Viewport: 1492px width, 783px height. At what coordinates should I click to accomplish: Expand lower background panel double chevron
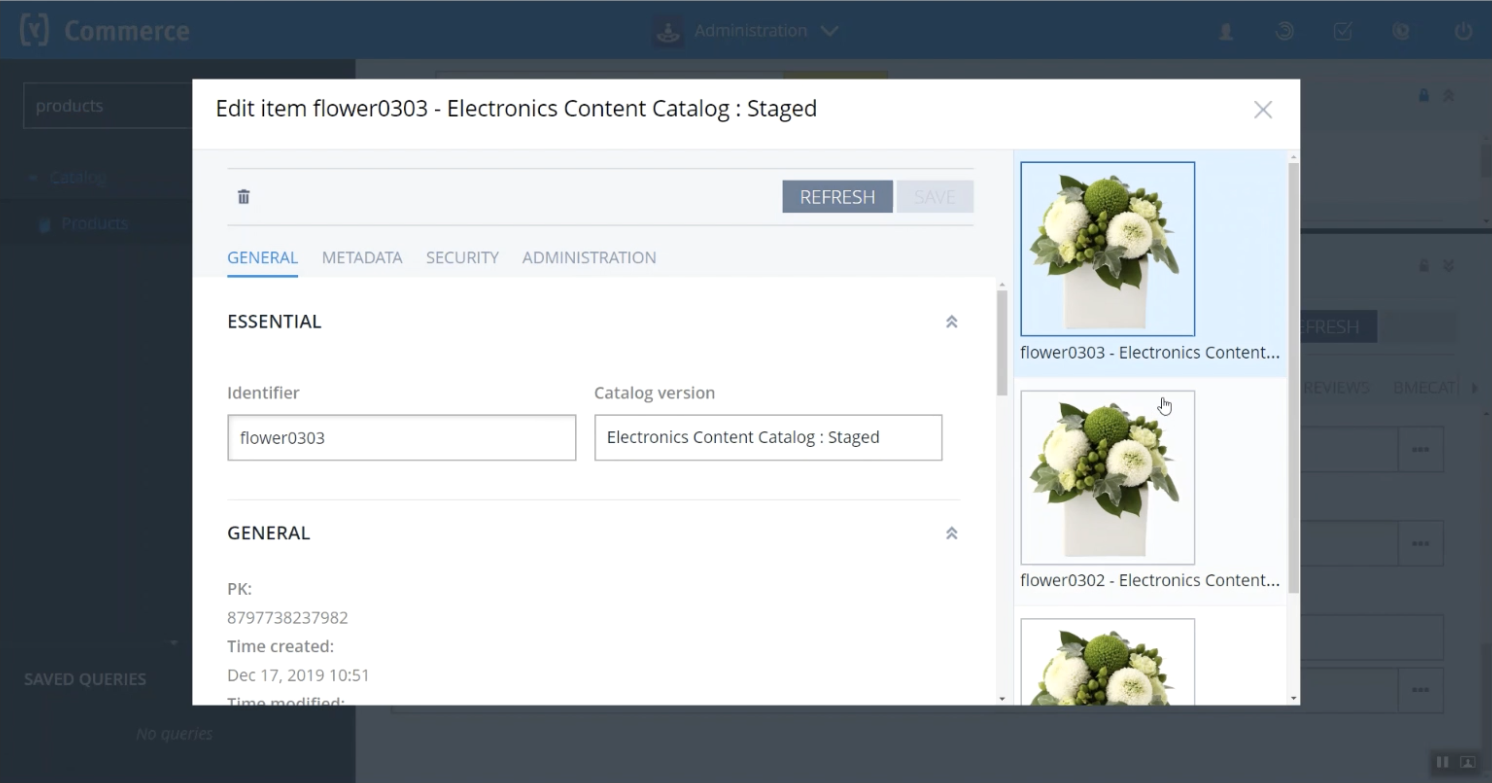point(1448,266)
